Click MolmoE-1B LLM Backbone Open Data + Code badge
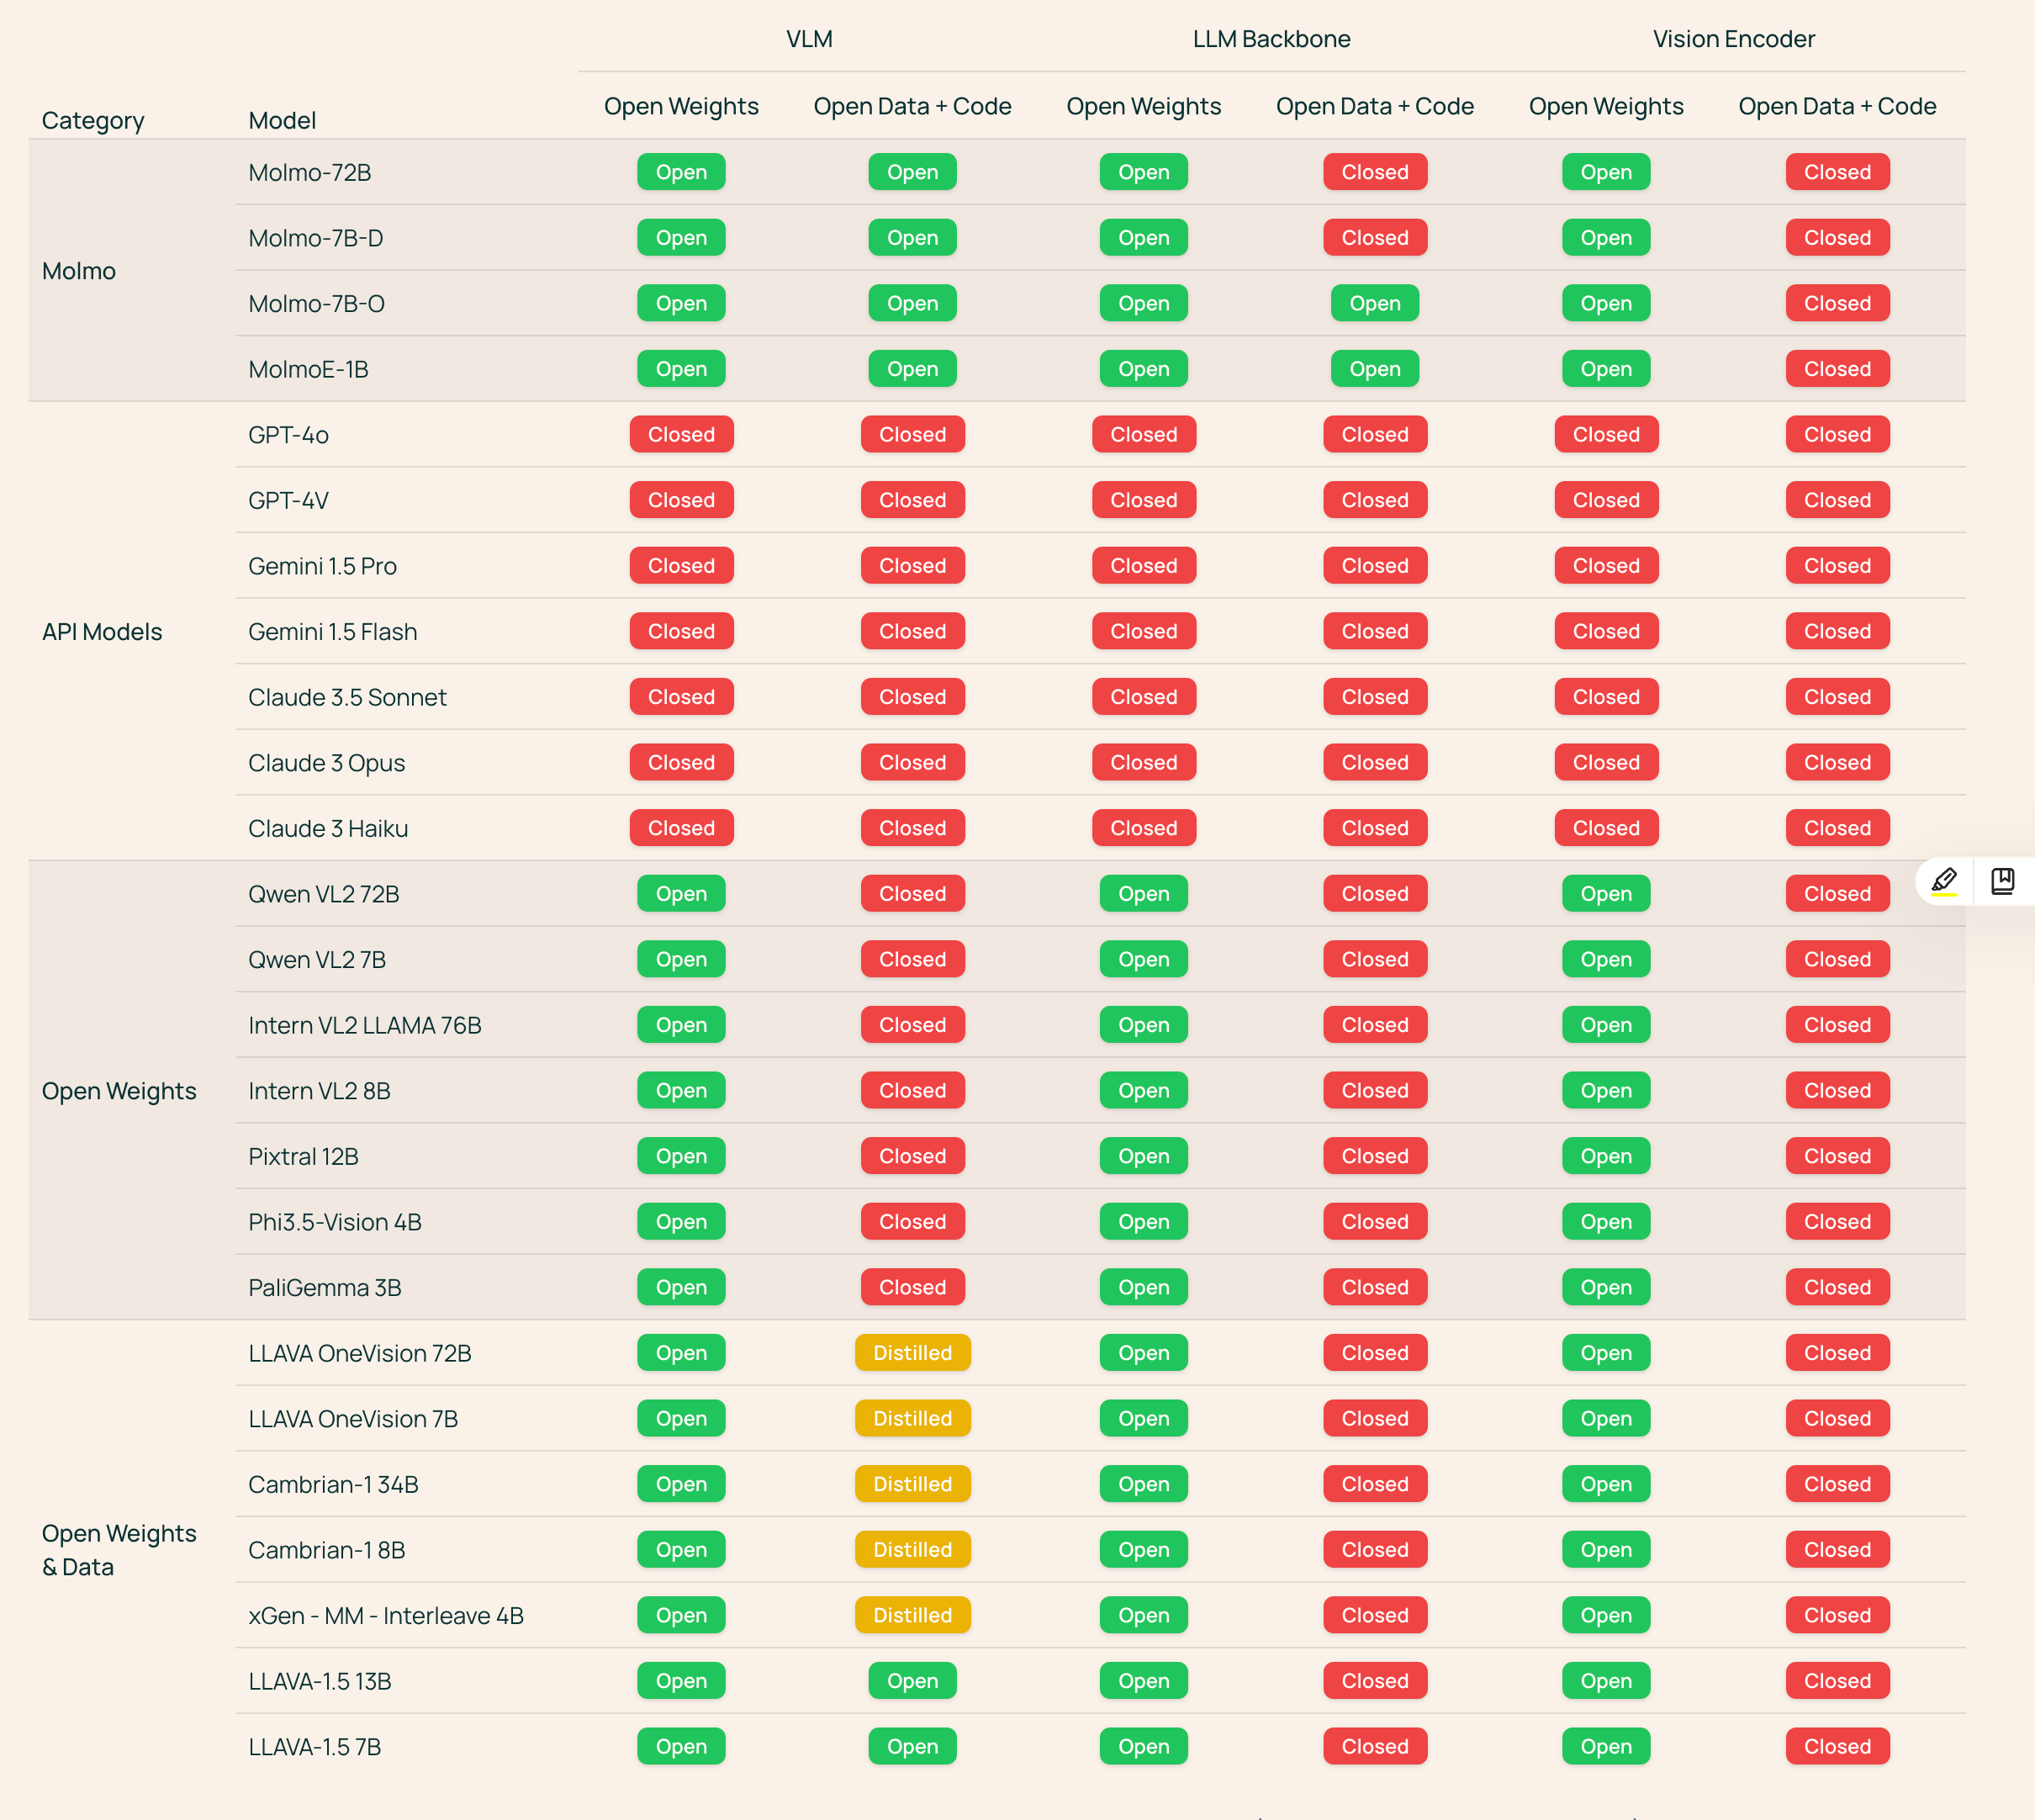This screenshot has width=2035, height=1820. click(x=1374, y=369)
